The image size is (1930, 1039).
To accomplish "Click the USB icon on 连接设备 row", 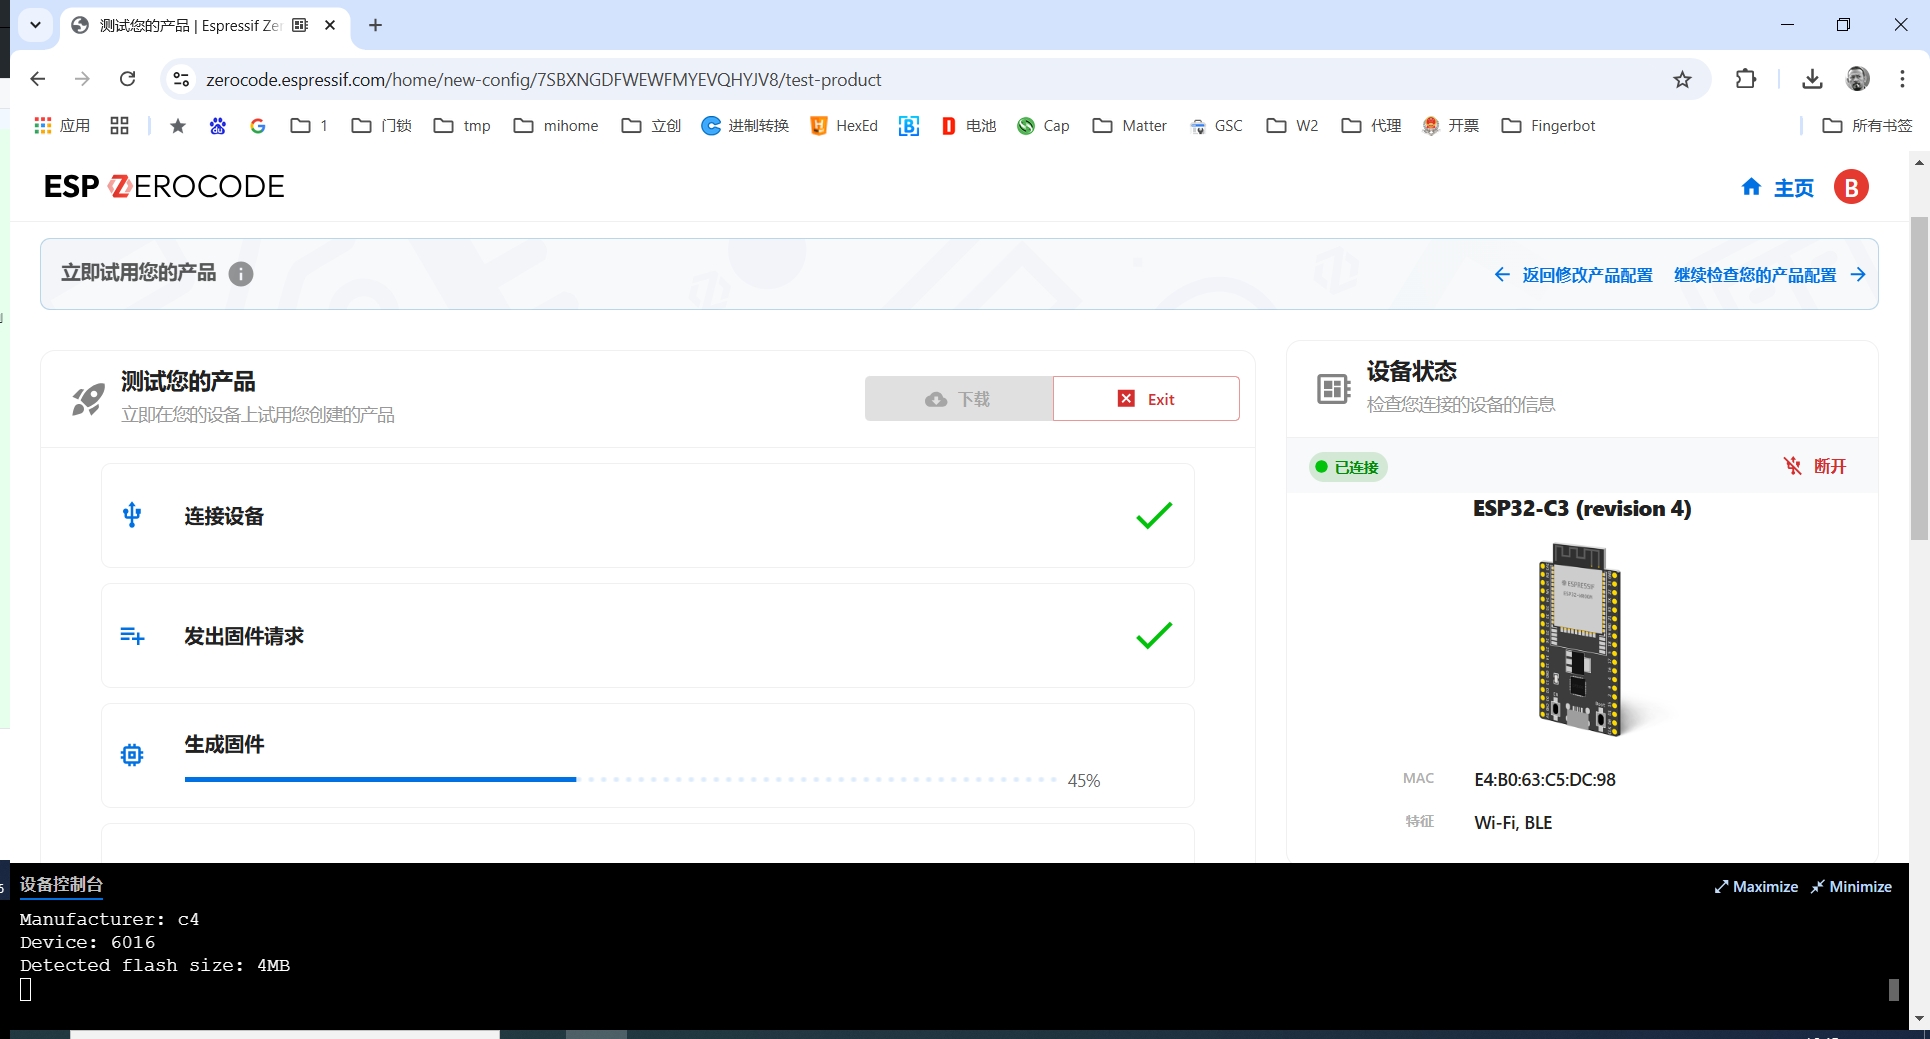I will click(132, 515).
